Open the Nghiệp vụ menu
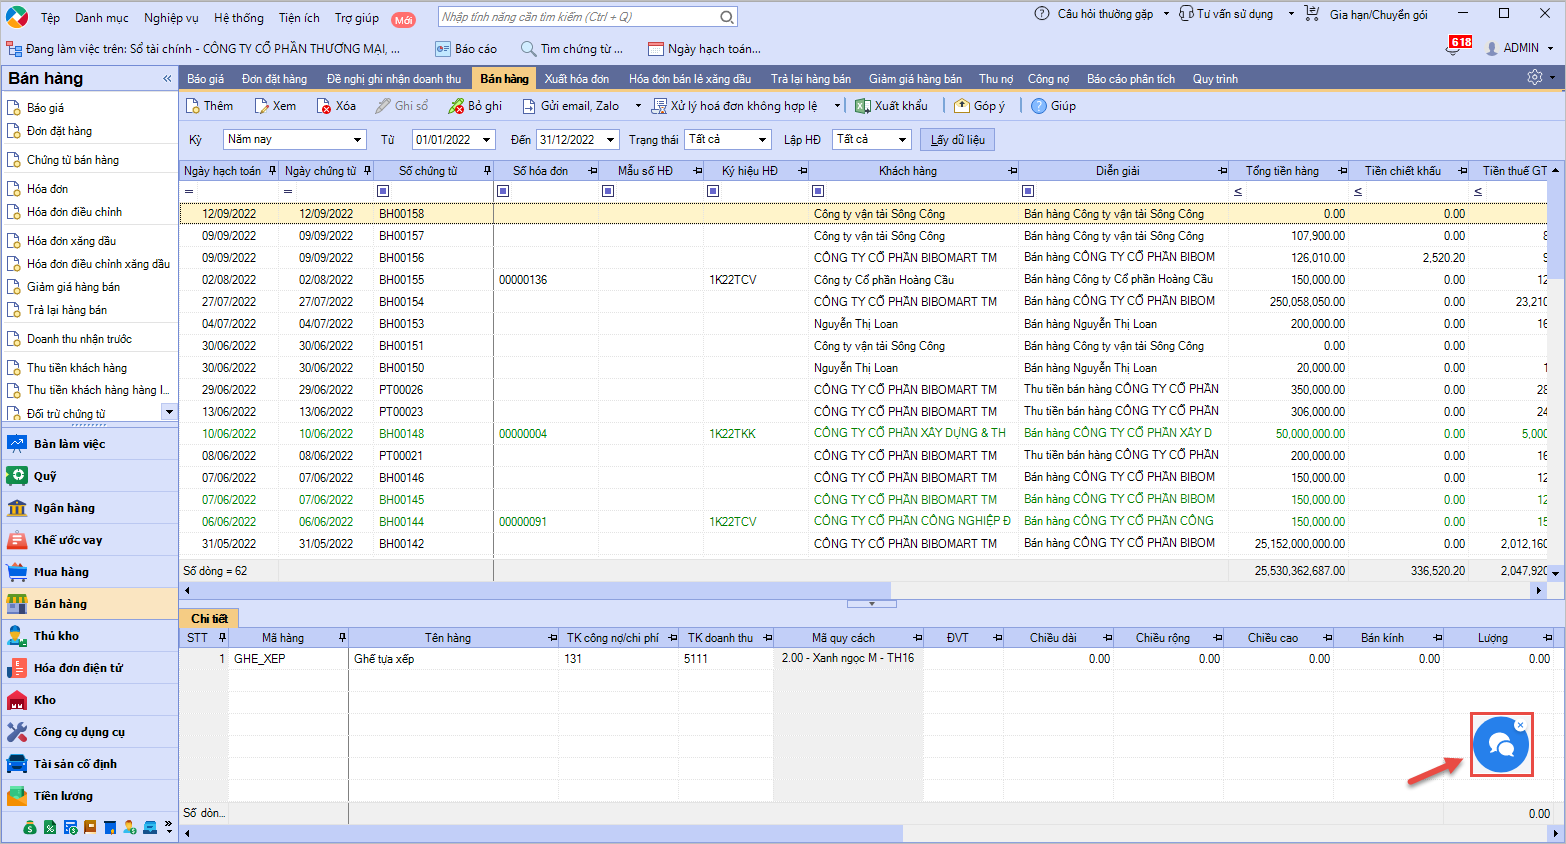Screen dimensions: 1566x844 tap(171, 18)
